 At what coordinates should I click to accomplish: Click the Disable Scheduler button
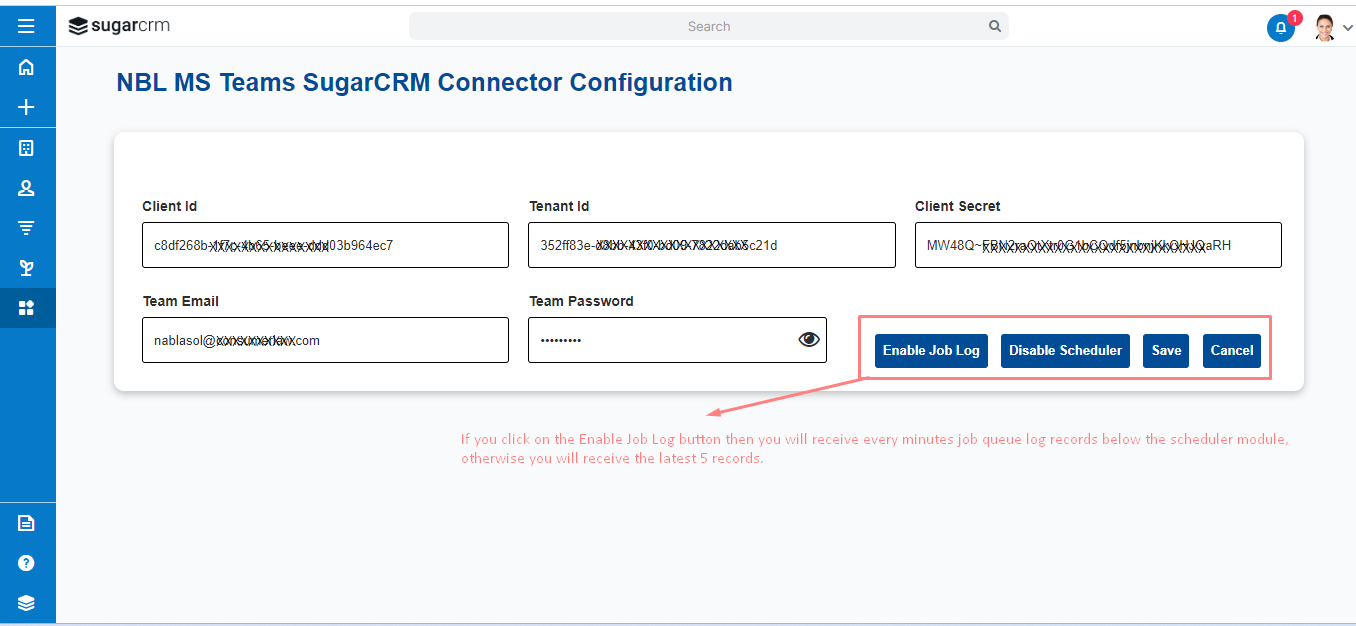(1065, 351)
